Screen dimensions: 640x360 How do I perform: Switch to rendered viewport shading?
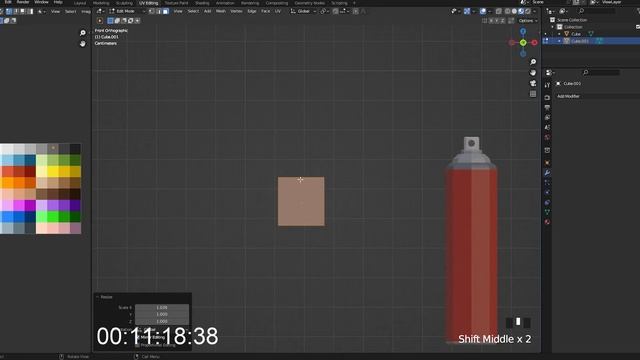coord(528,11)
